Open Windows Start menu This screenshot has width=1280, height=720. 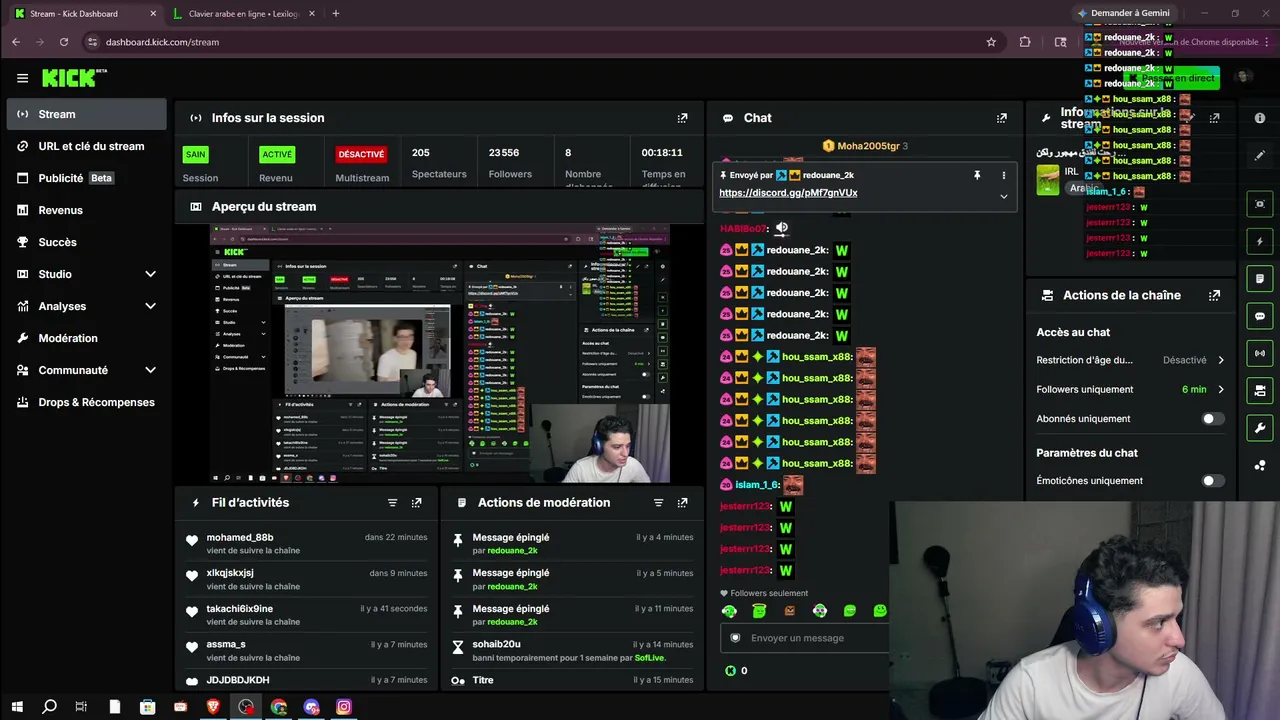17,707
